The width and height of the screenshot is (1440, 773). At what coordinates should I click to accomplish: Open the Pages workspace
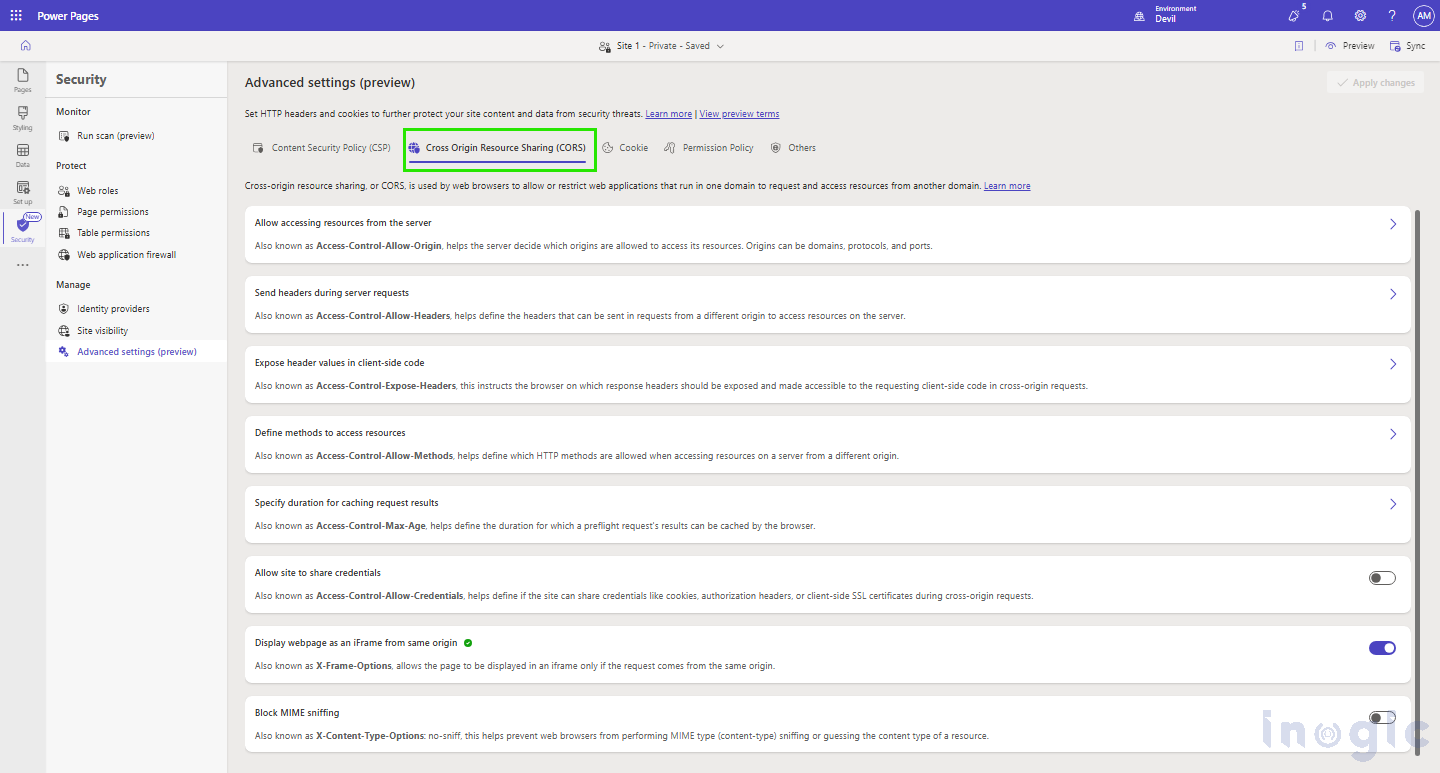(x=23, y=80)
